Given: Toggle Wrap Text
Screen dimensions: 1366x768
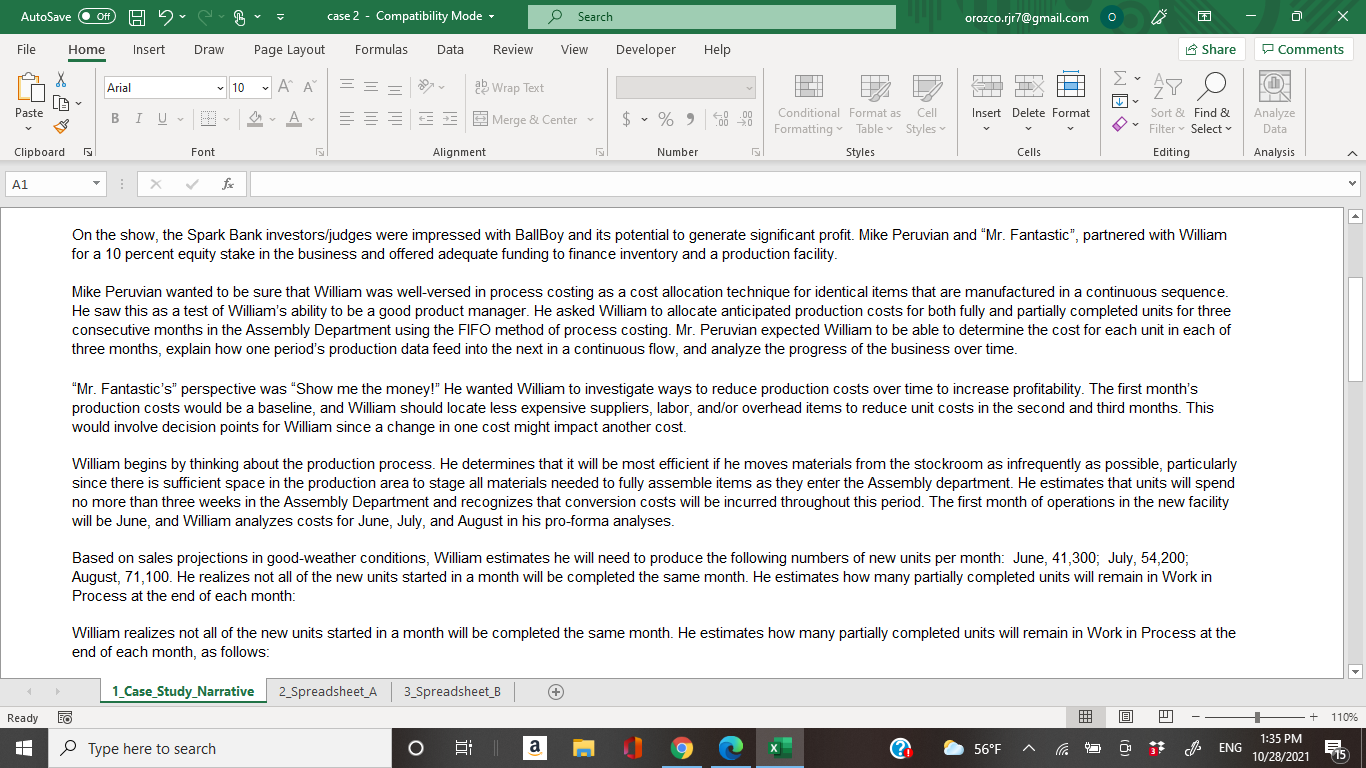Looking at the screenshot, I should pos(509,88).
